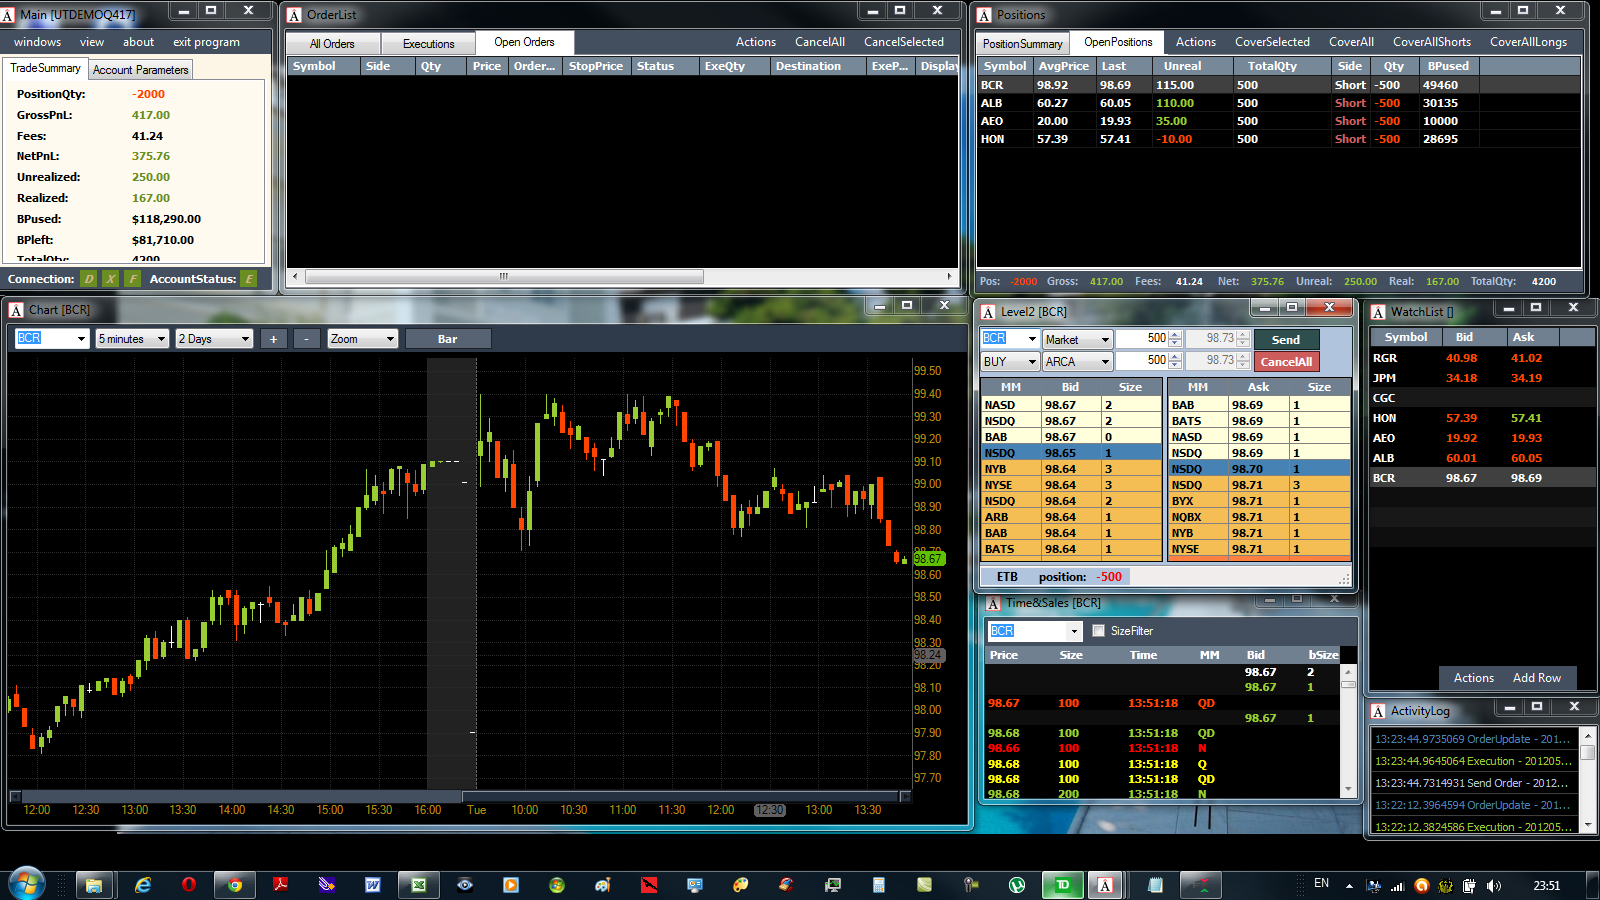Switch to Account Parameters tab
The width and height of the screenshot is (1600, 900).
140,70
